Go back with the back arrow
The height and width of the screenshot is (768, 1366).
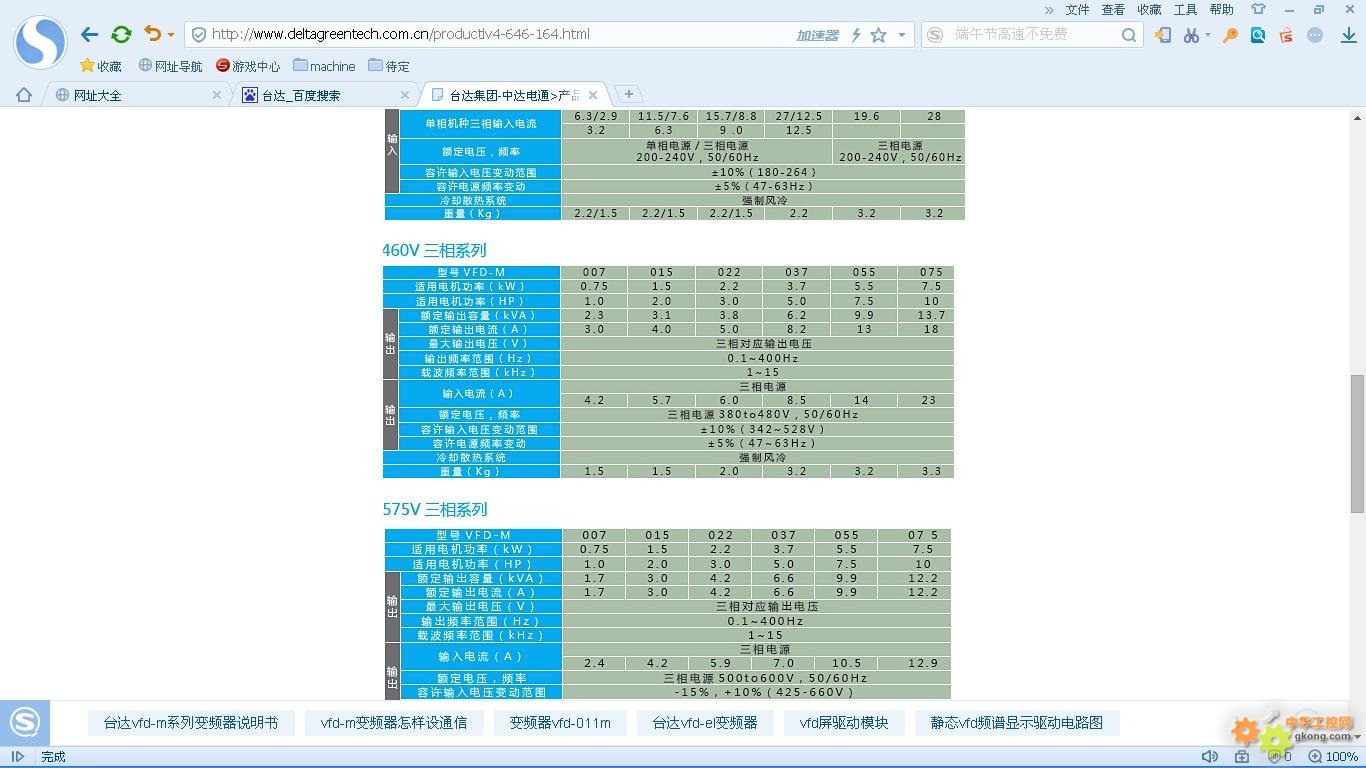[89, 34]
